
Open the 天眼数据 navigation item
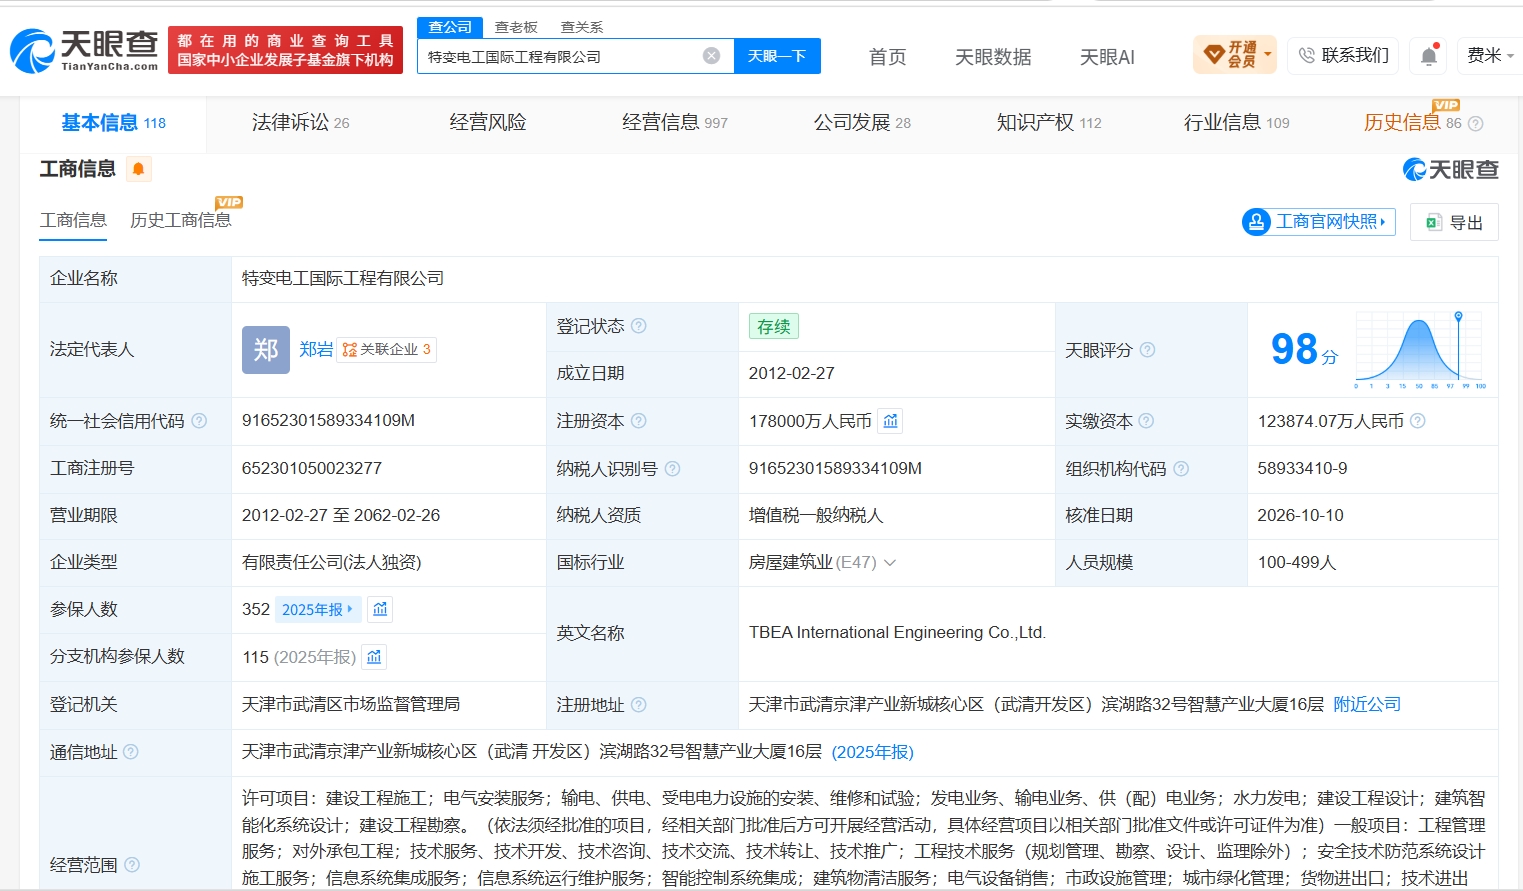(993, 57)
